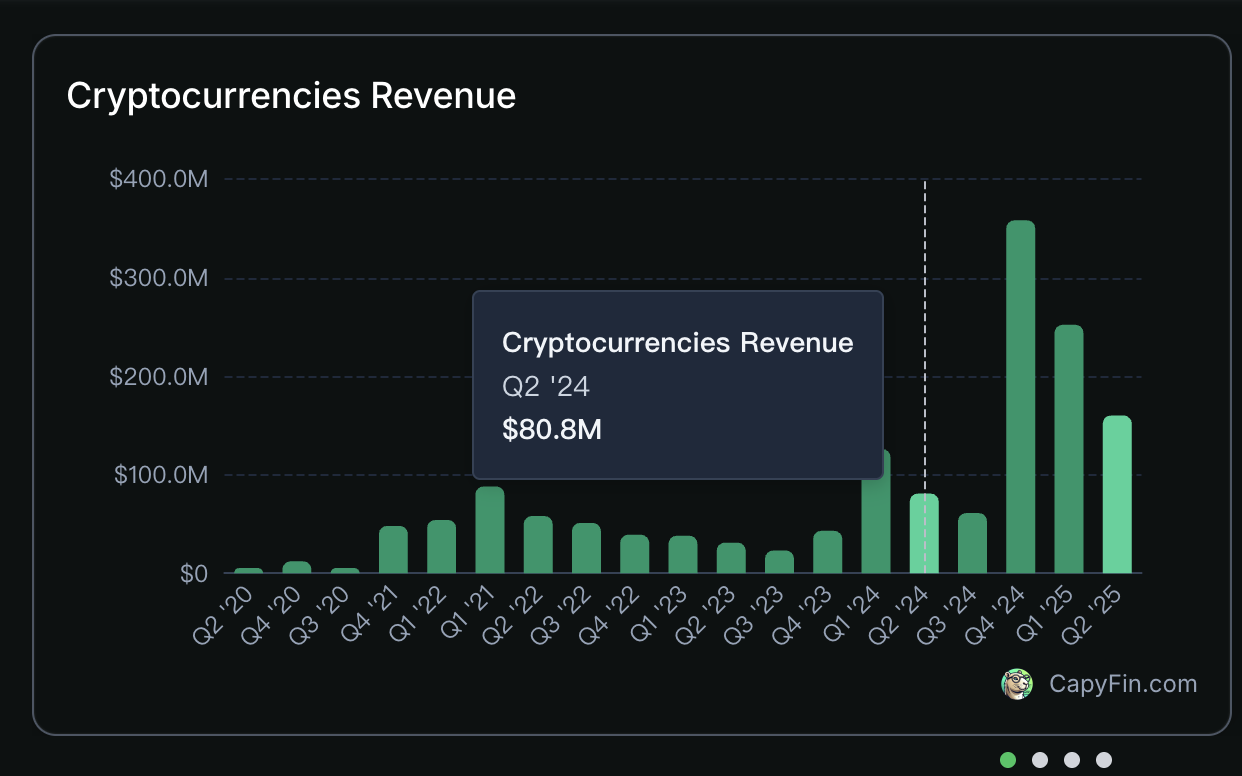Click the third pagination dot
This screenshot has height=776, width=1242.
coord(1071,760)
